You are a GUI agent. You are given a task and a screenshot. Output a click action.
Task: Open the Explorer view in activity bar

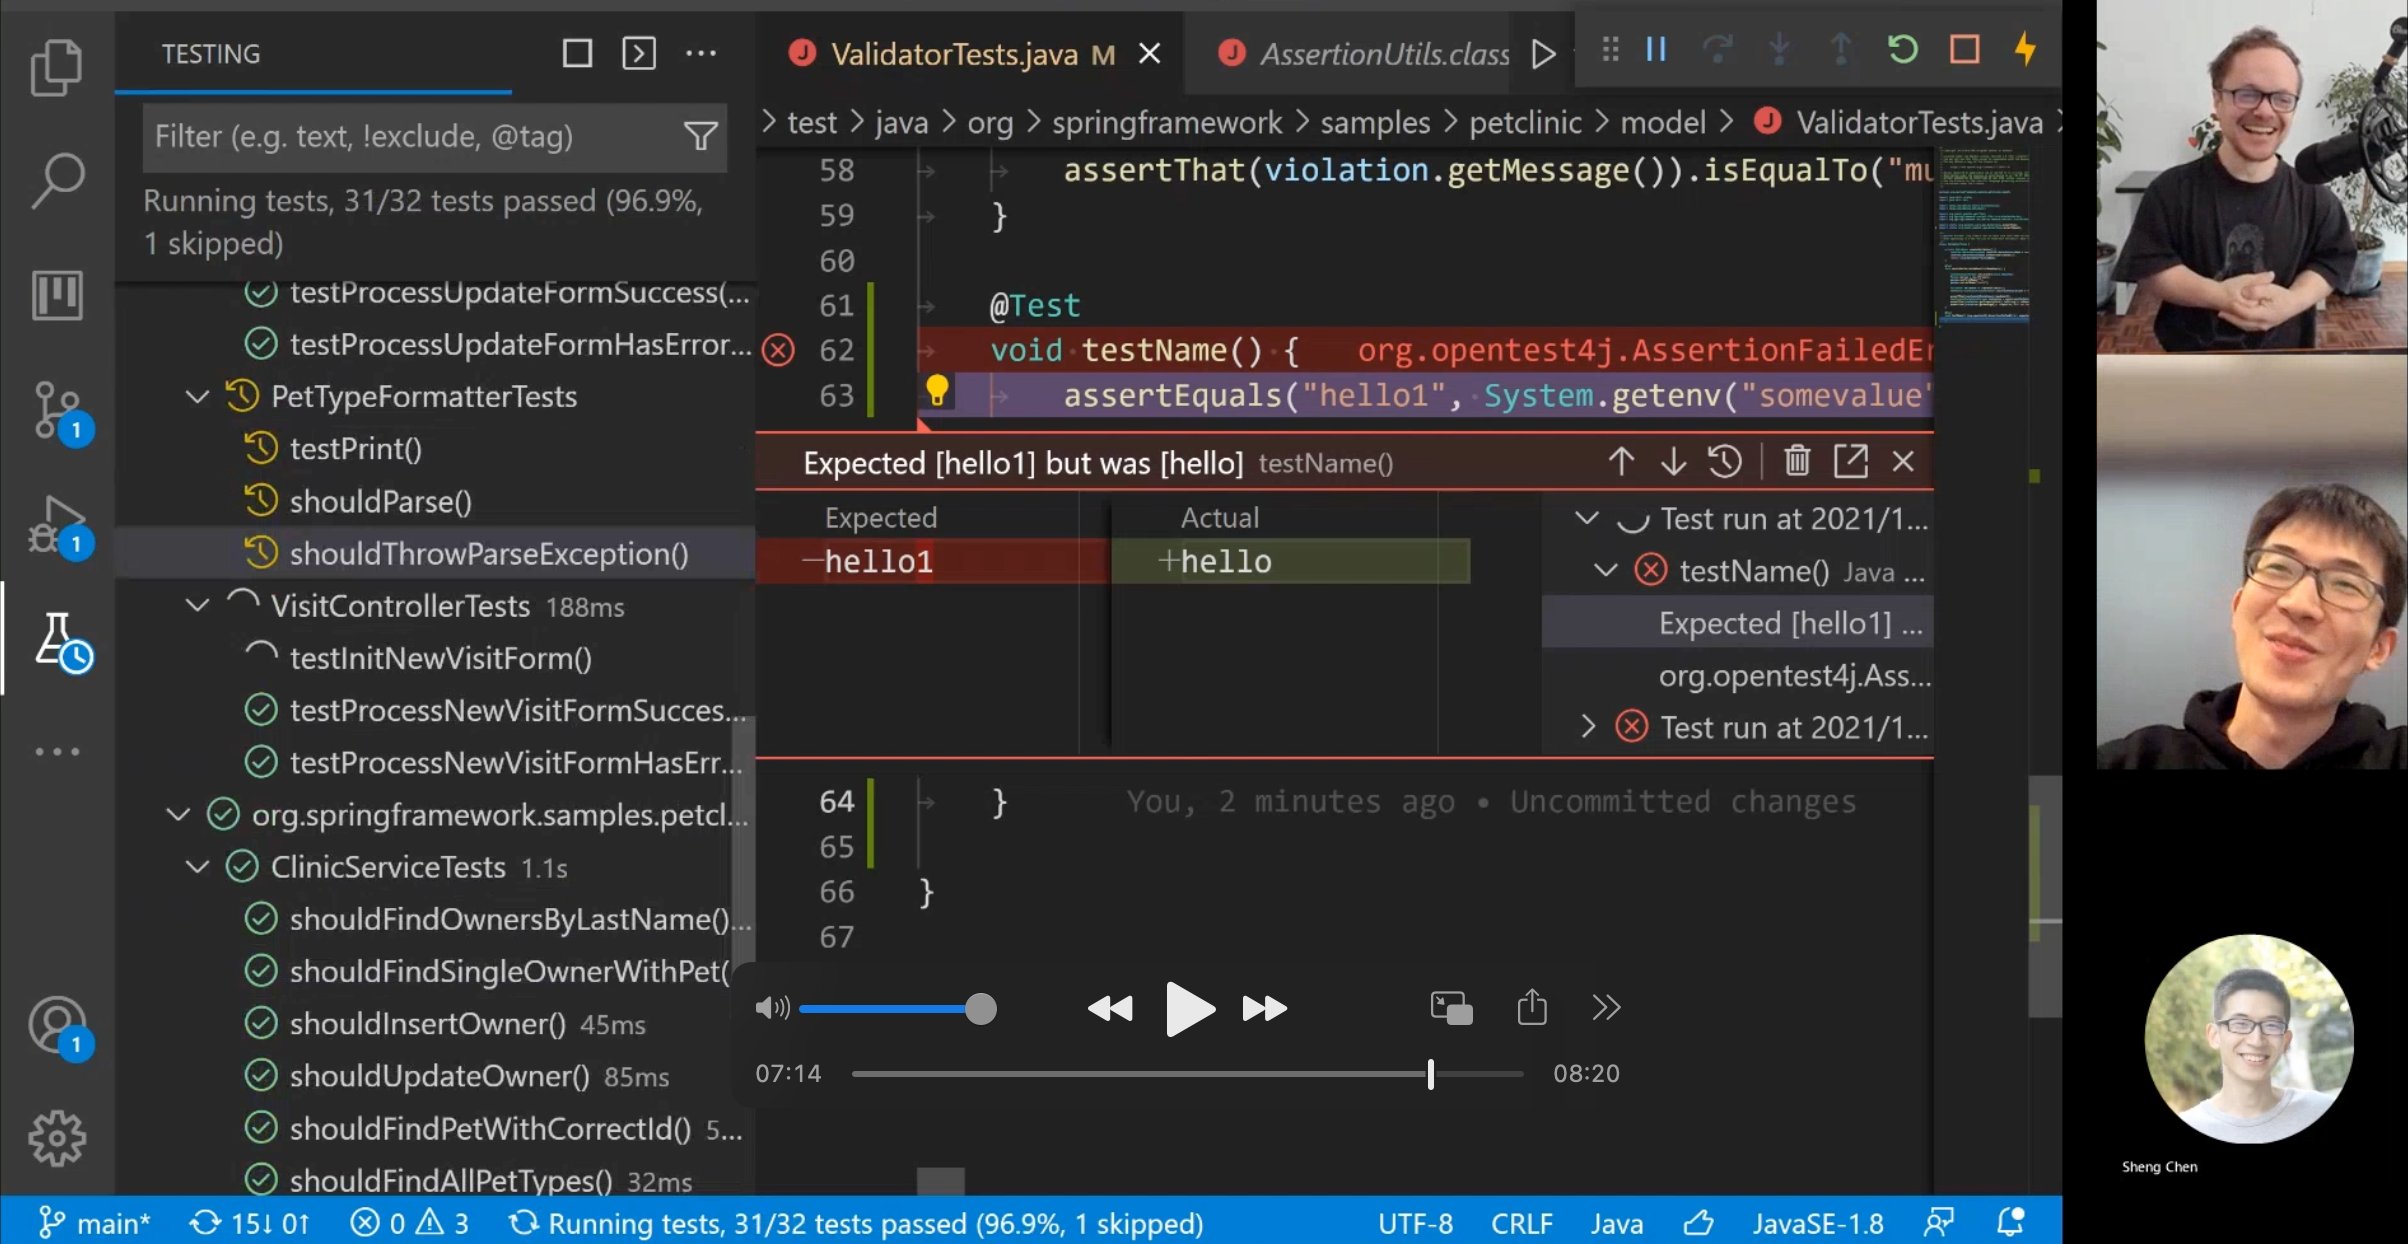click(x=56, y=66)
